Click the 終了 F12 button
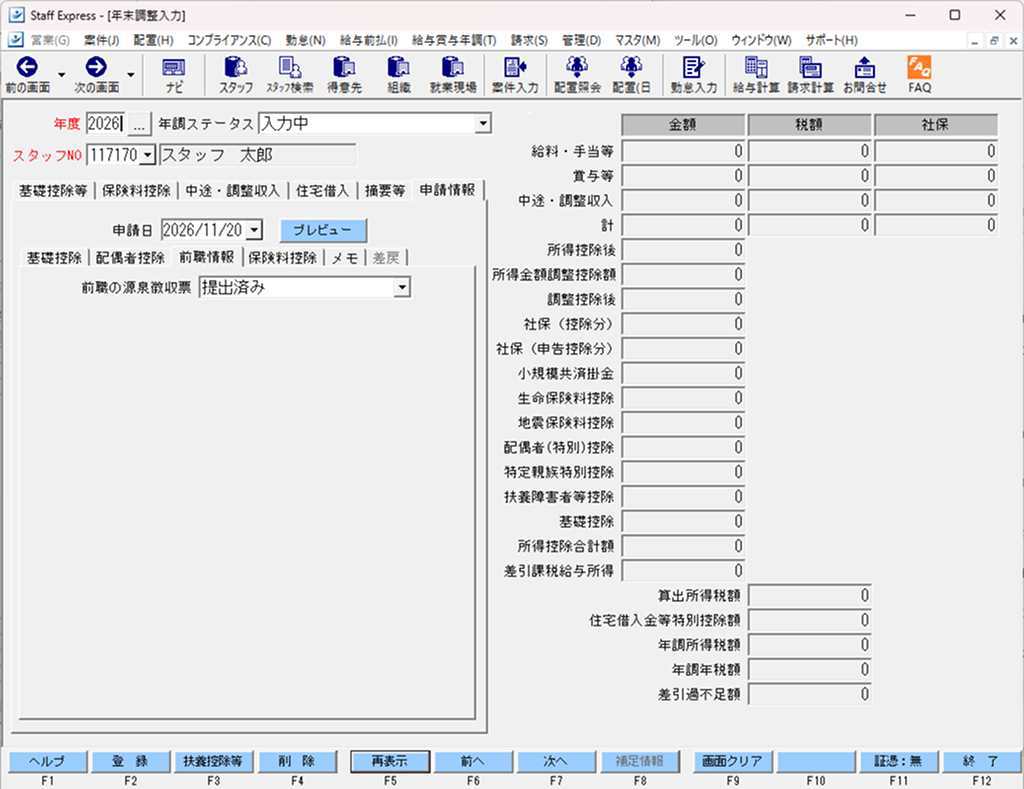 [x=982, y=762]
